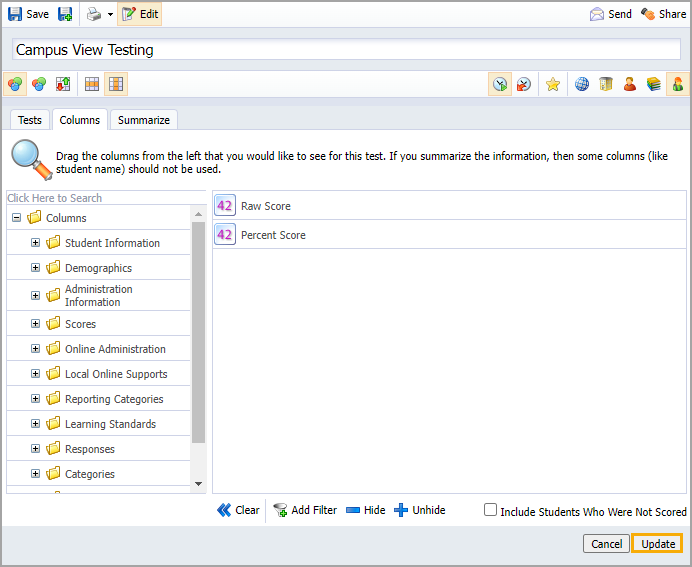Click the 42 icon beside Percent Score

coord(225,234)
